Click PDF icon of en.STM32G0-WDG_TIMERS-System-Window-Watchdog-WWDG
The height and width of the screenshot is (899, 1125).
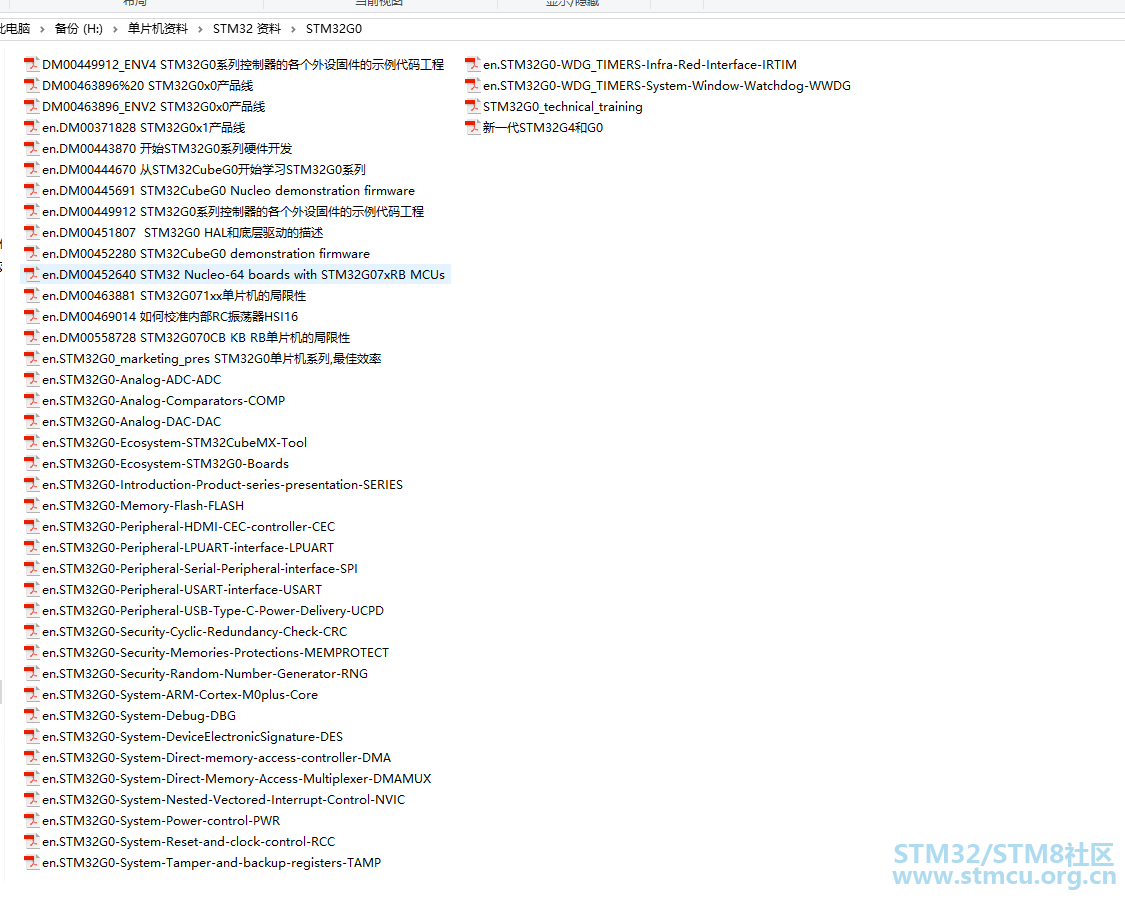coord(472,85)
